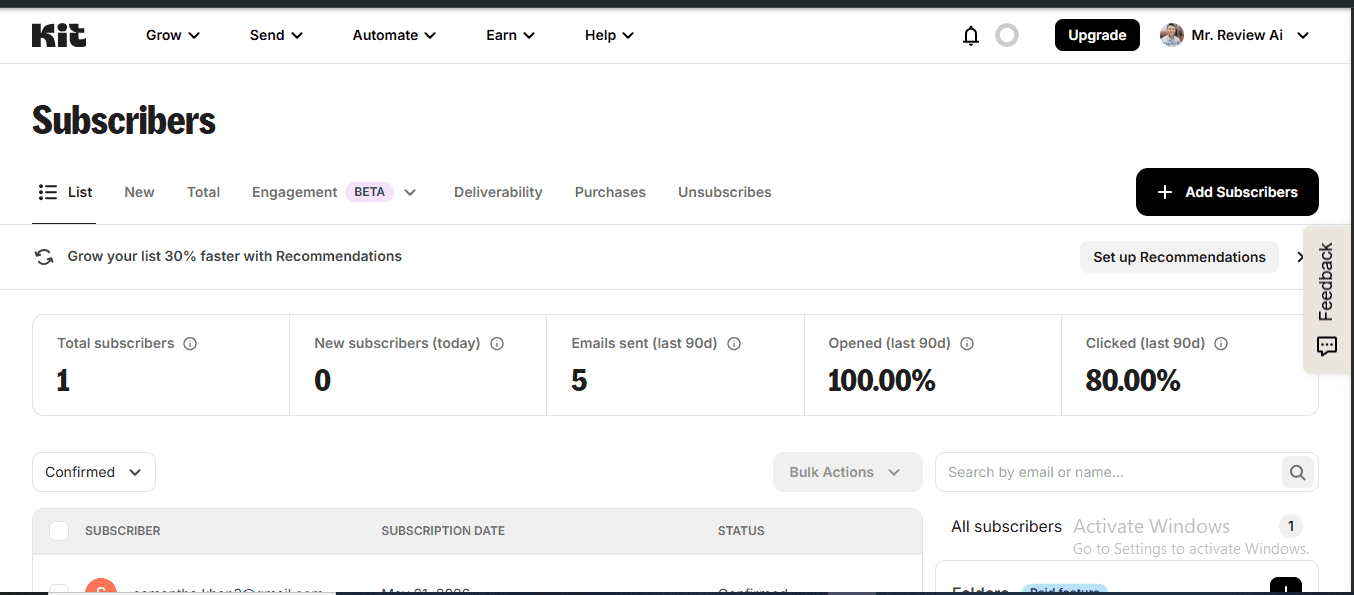This screenshot has height=595, width=1354.
Task: Click the Add Subscribers button
Action: [1227, 192]
